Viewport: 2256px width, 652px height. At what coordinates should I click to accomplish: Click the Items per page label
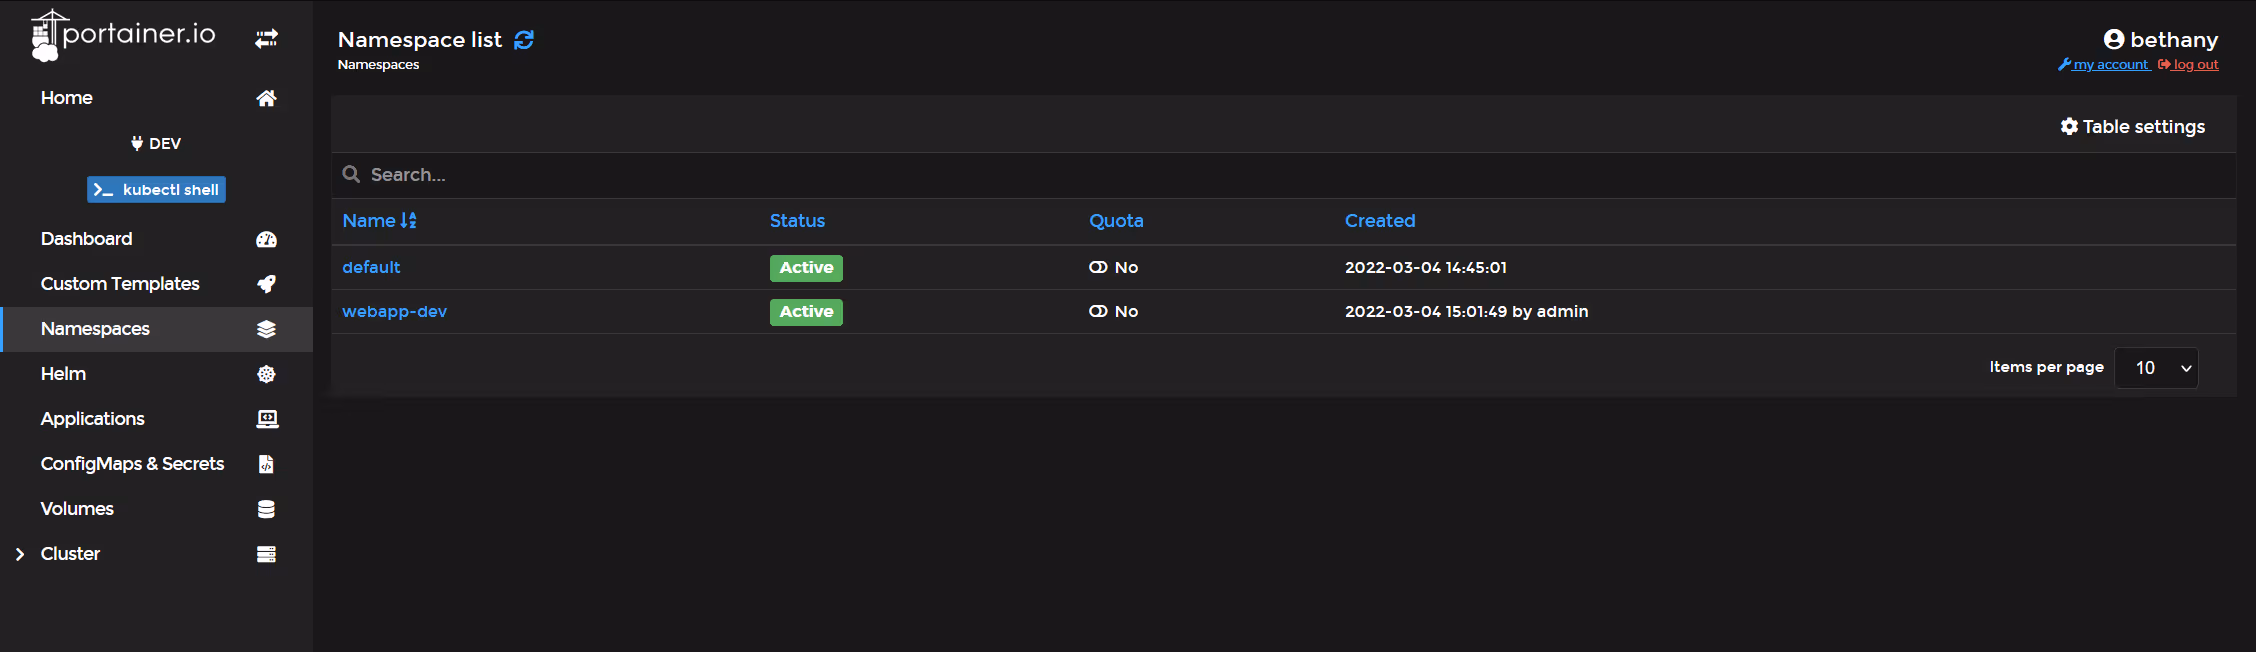[x=2046, y=367]
